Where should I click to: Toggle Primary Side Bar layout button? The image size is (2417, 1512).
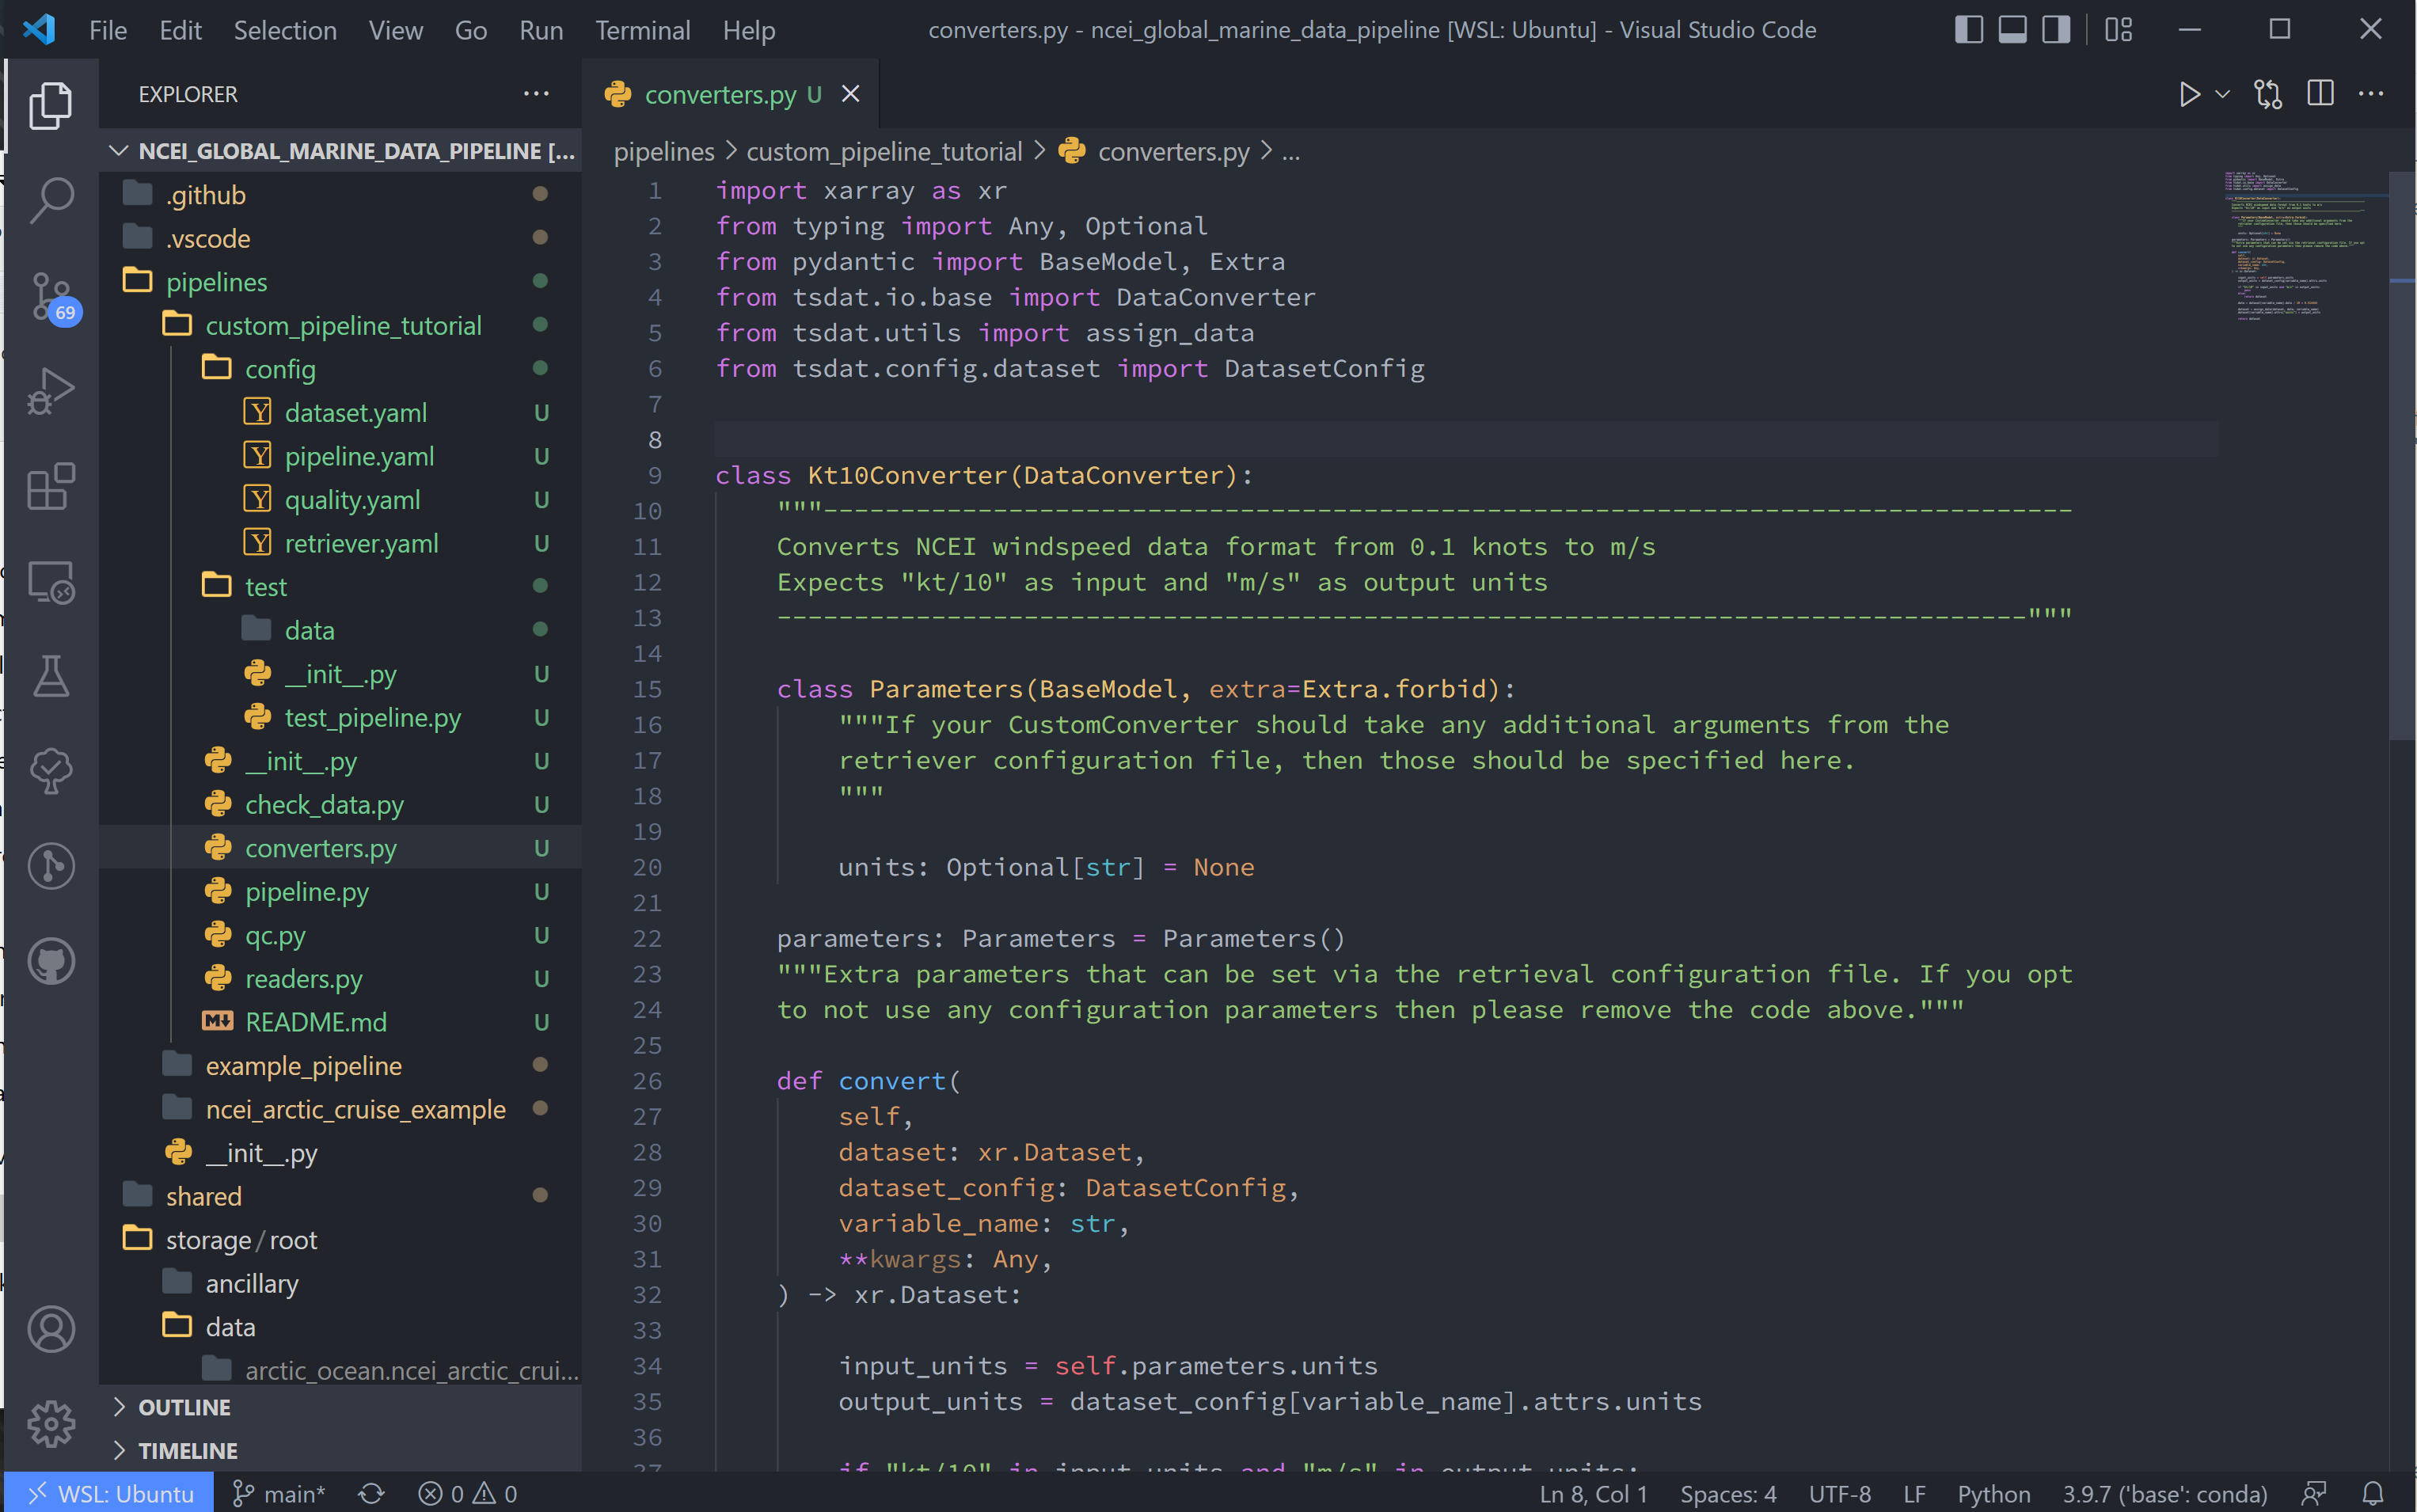[x=1968, y=29]
